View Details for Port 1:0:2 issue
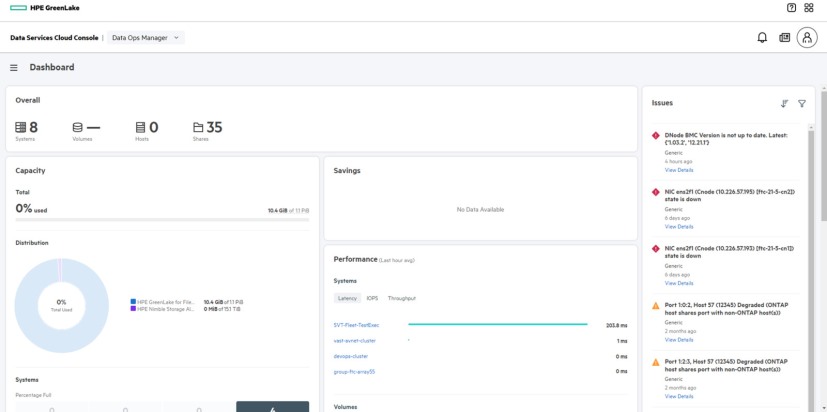 coord(679,340)
